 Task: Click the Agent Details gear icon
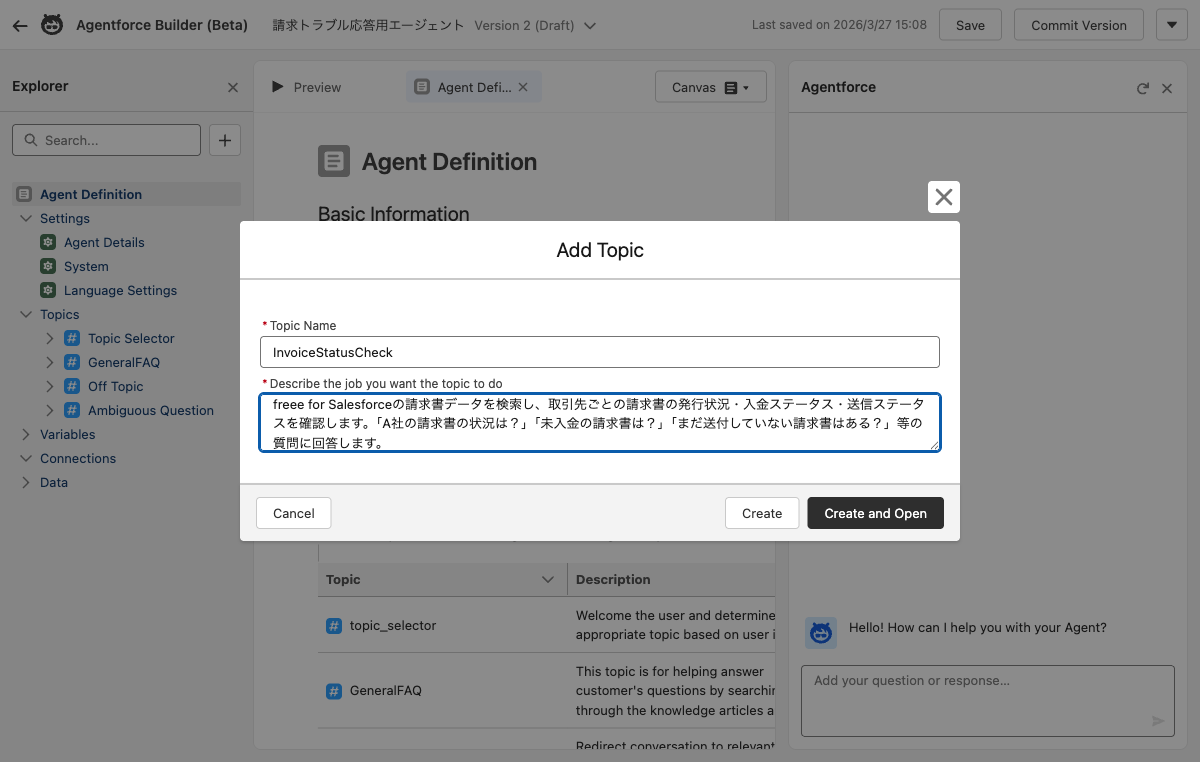click(48, 242)
